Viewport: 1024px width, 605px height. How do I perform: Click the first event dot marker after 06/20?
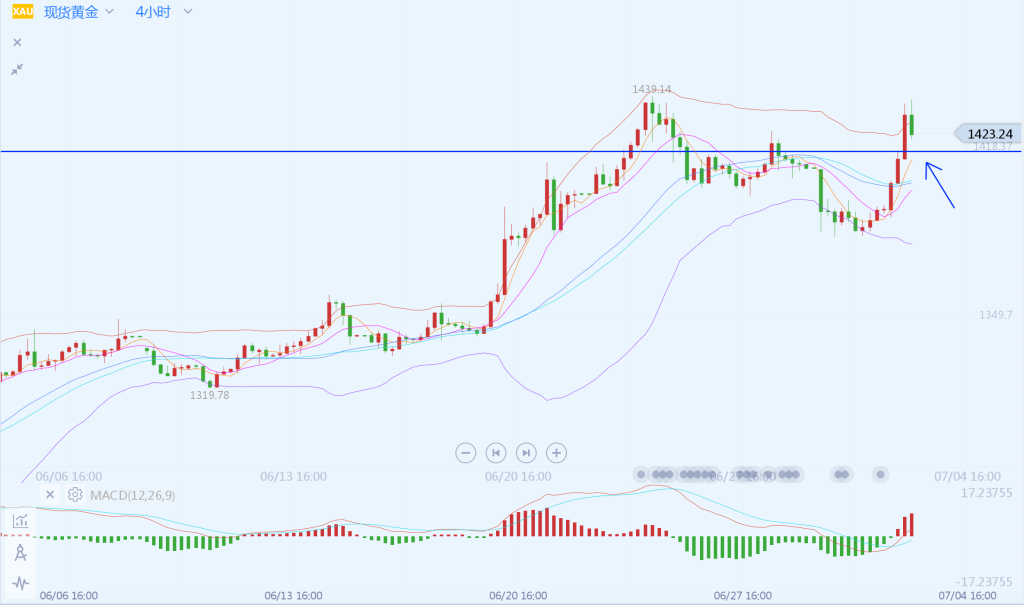(x=641, y=474)
